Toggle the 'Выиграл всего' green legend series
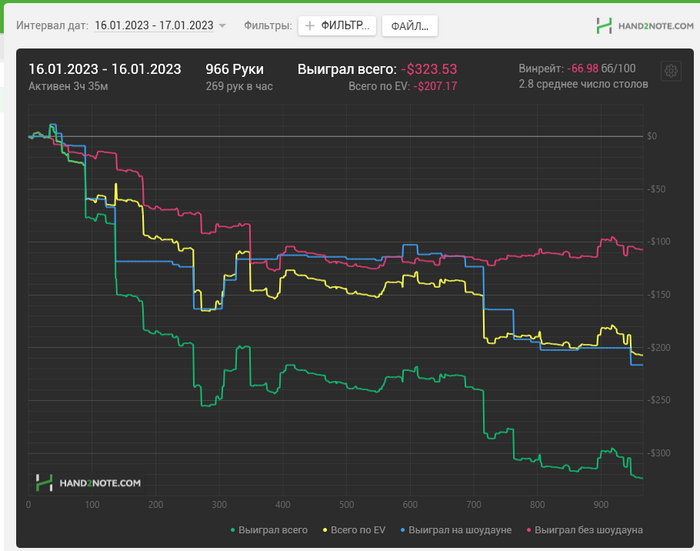Image resolution: width=700 pixels, height=551 pixels. (269, 530)
